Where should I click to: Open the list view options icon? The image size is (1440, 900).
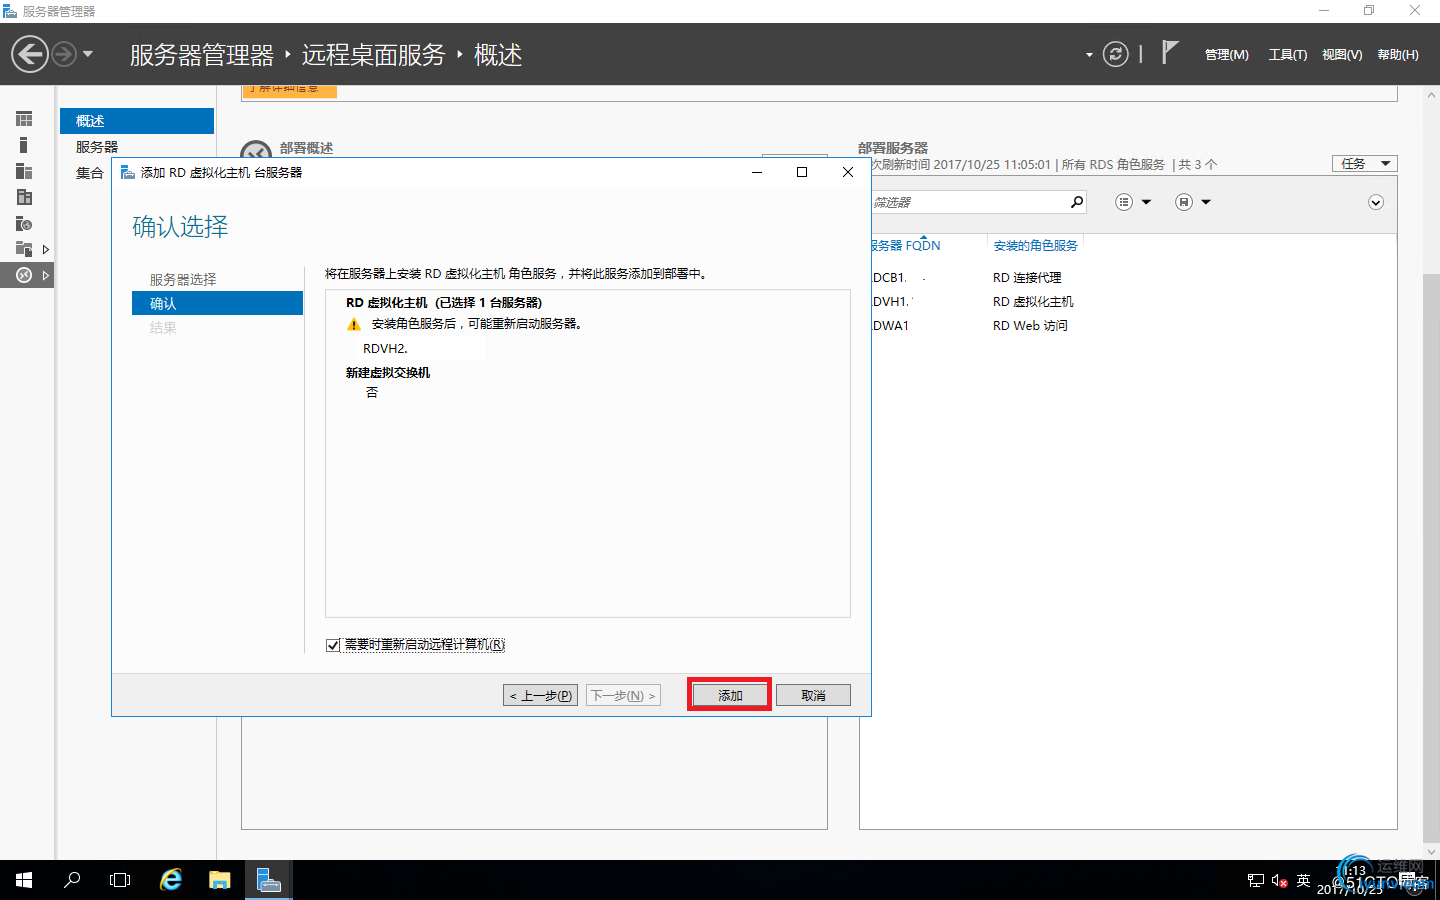(x=1124, y=202)
